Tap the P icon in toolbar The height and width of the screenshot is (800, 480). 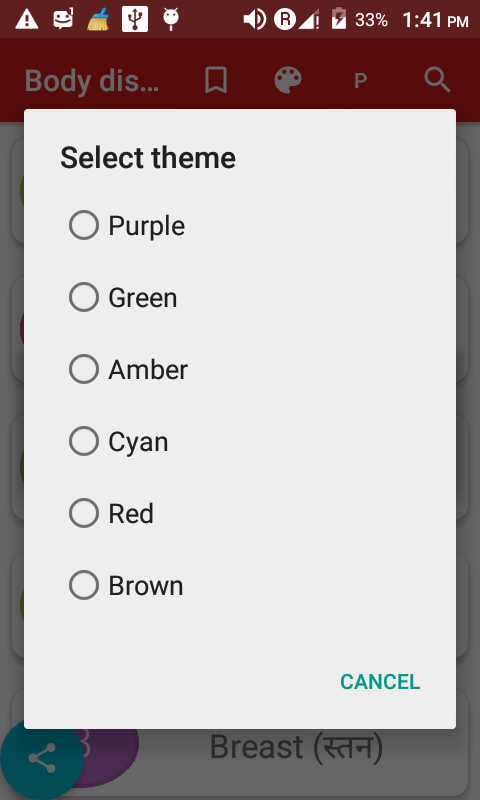point(361,81)
